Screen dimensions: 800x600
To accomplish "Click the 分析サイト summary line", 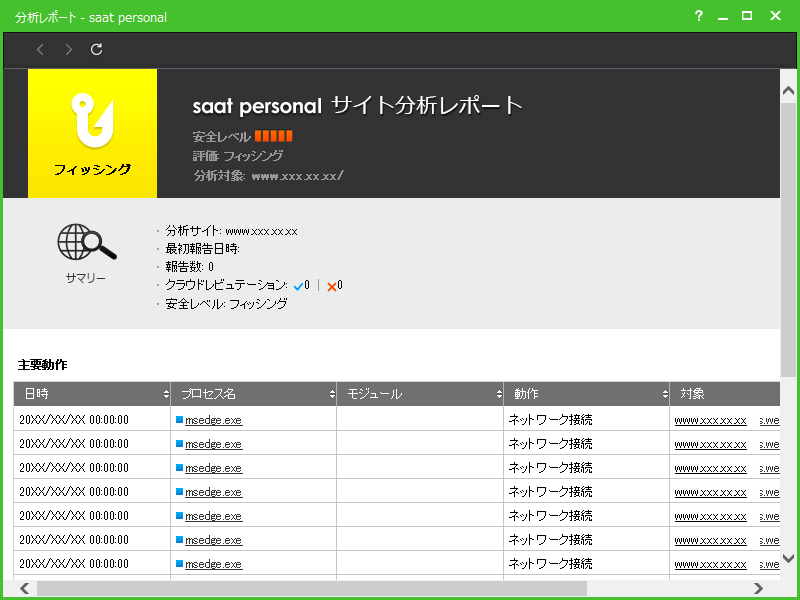I will (x=231, y=231).
